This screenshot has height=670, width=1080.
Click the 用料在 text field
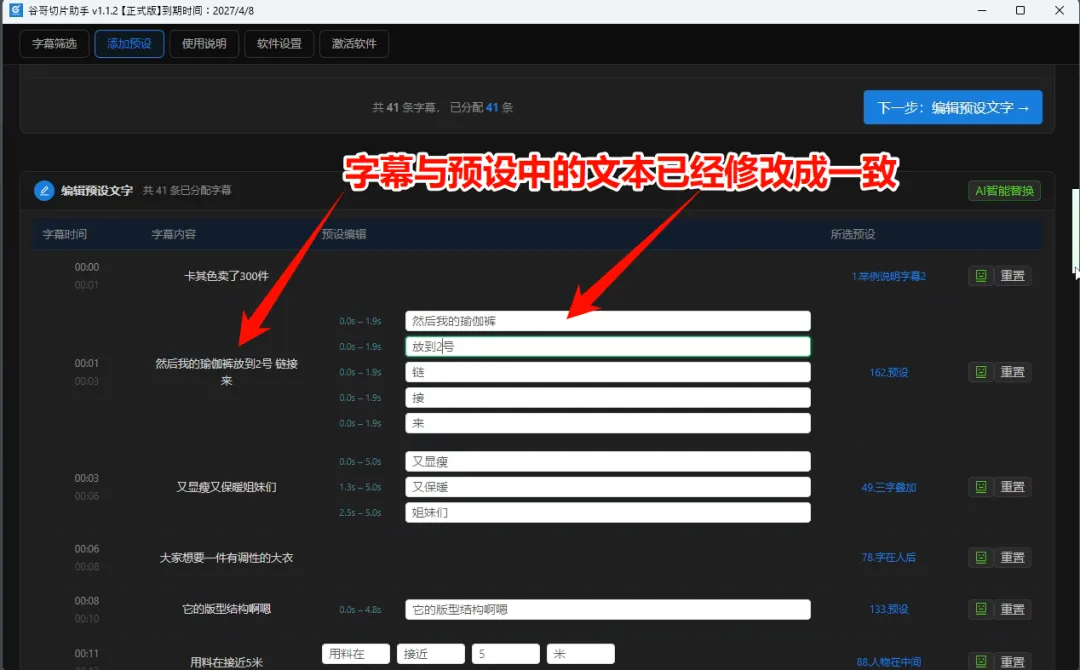click(x=355, y=653)
